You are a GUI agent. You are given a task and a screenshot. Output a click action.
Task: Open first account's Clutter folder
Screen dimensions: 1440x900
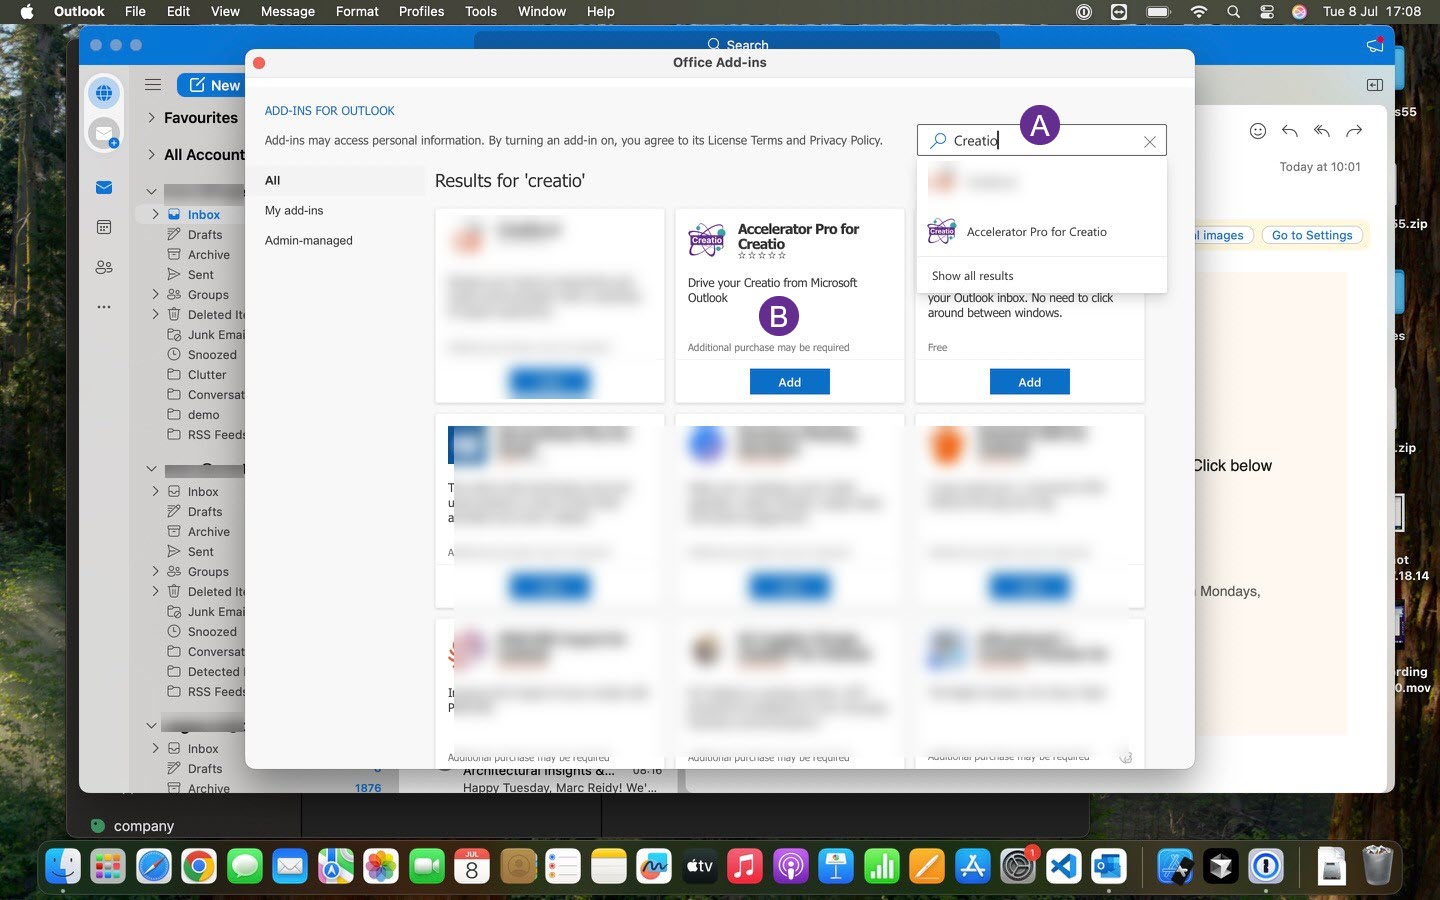pyautogui.click(x=206, y=374)
